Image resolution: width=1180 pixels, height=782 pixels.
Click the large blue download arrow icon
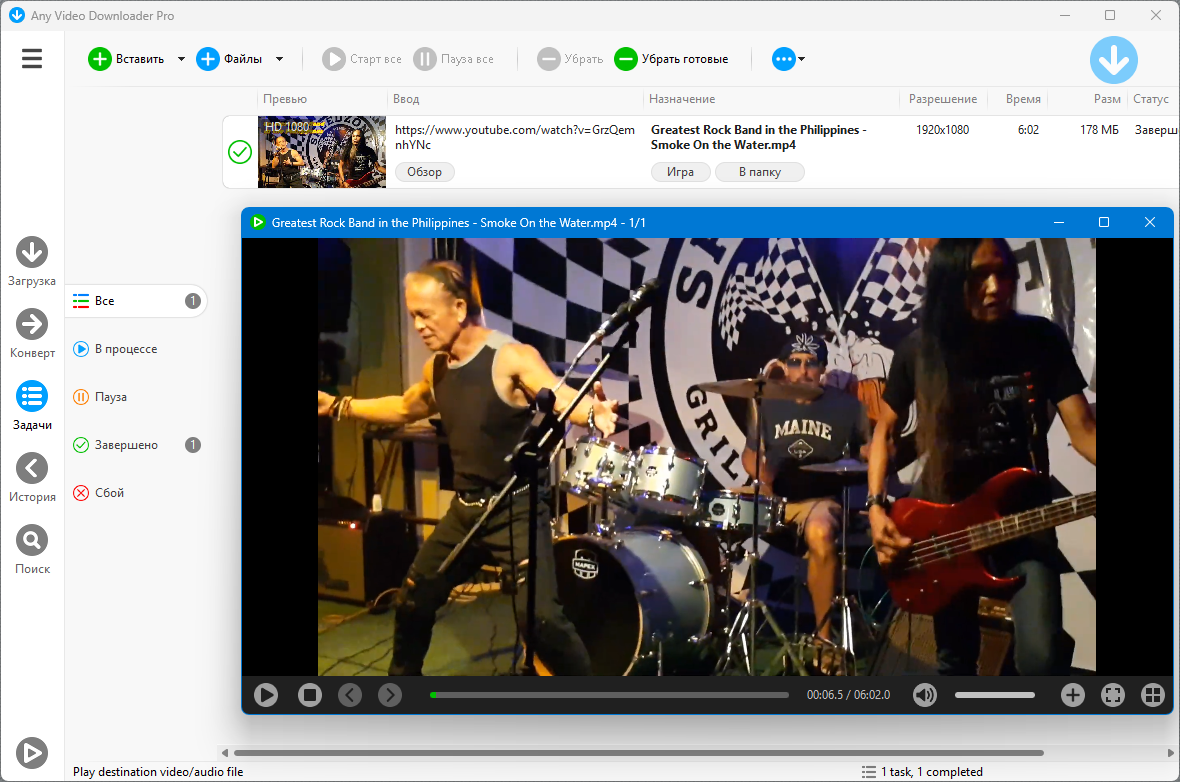(x=1114, y=60)
